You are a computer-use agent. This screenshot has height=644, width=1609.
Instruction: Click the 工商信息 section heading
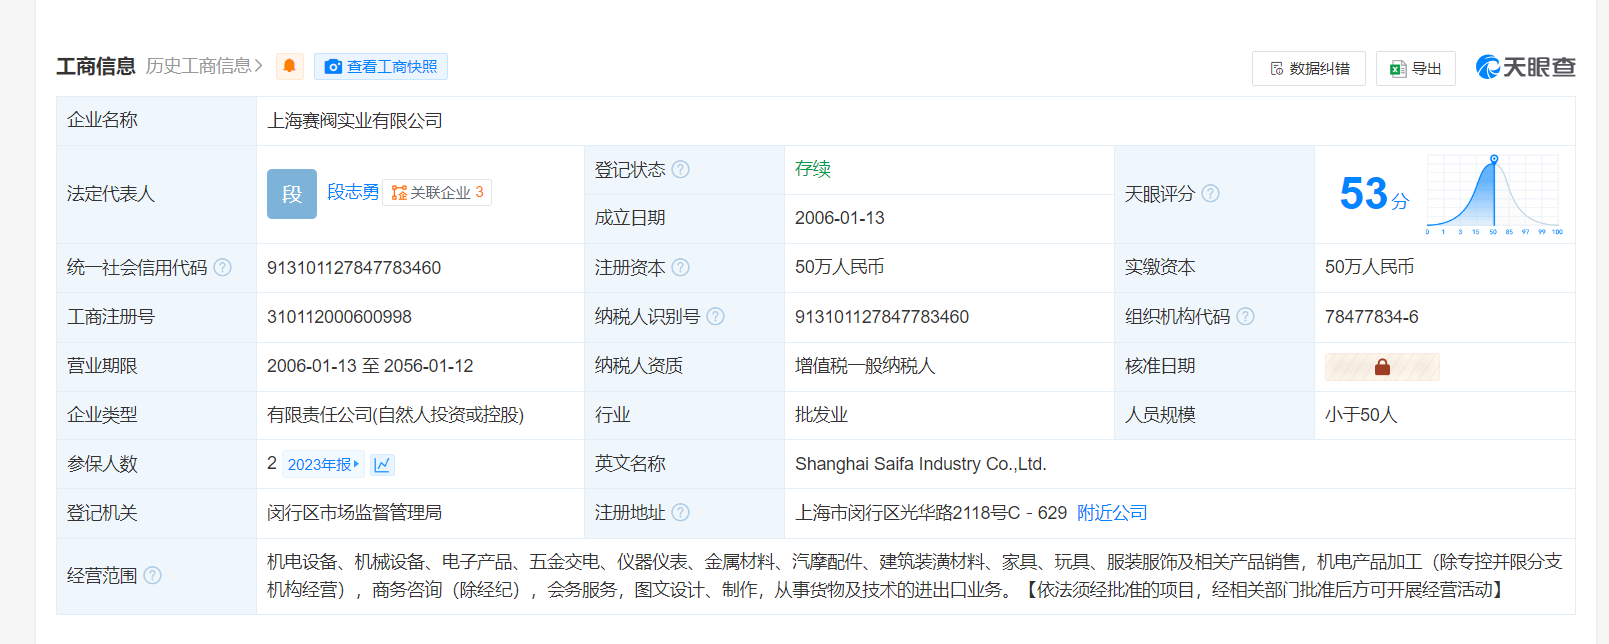point(96,66)
